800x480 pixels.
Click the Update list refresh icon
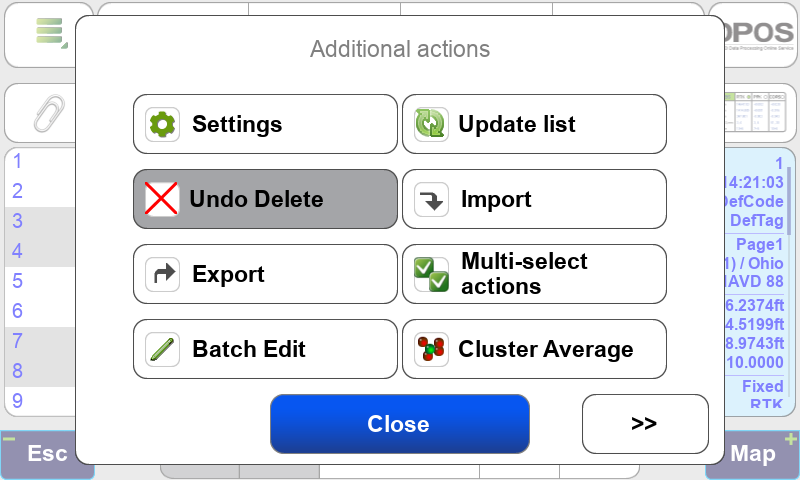pos(431,124)
